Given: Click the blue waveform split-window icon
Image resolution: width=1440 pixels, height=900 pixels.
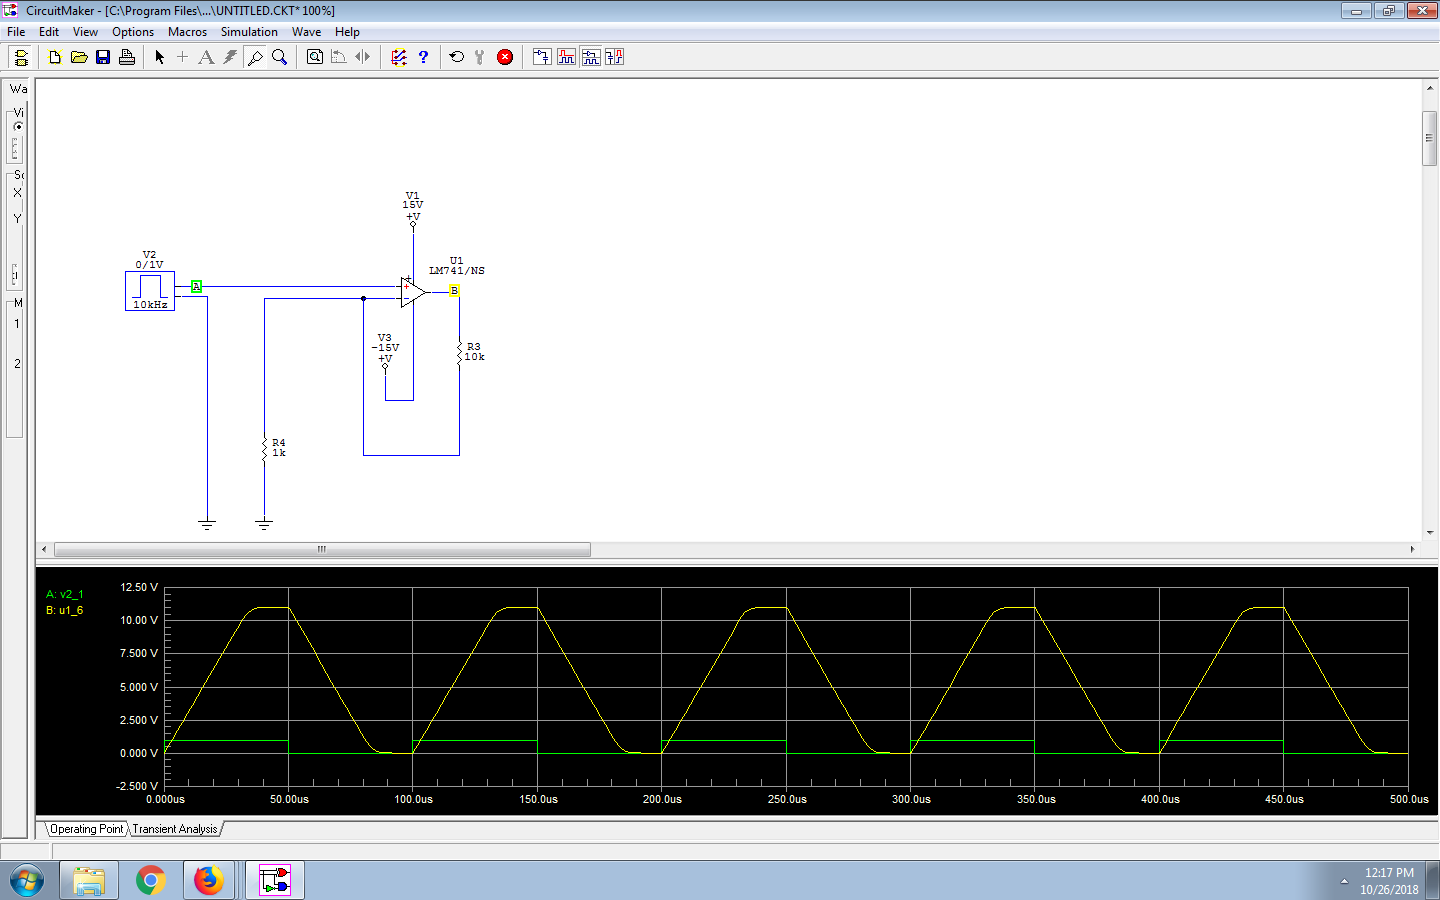Looking at the screenshot, I should pos(591,57).
